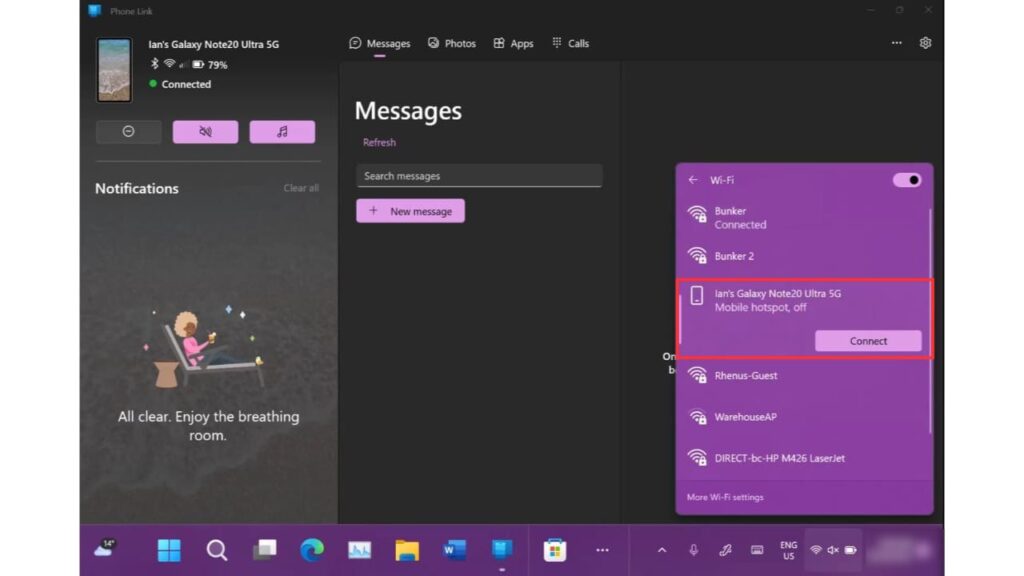Open More Wi-Fi settings
Viewport: 1024px width, 576px height.
tap(725, 497)
